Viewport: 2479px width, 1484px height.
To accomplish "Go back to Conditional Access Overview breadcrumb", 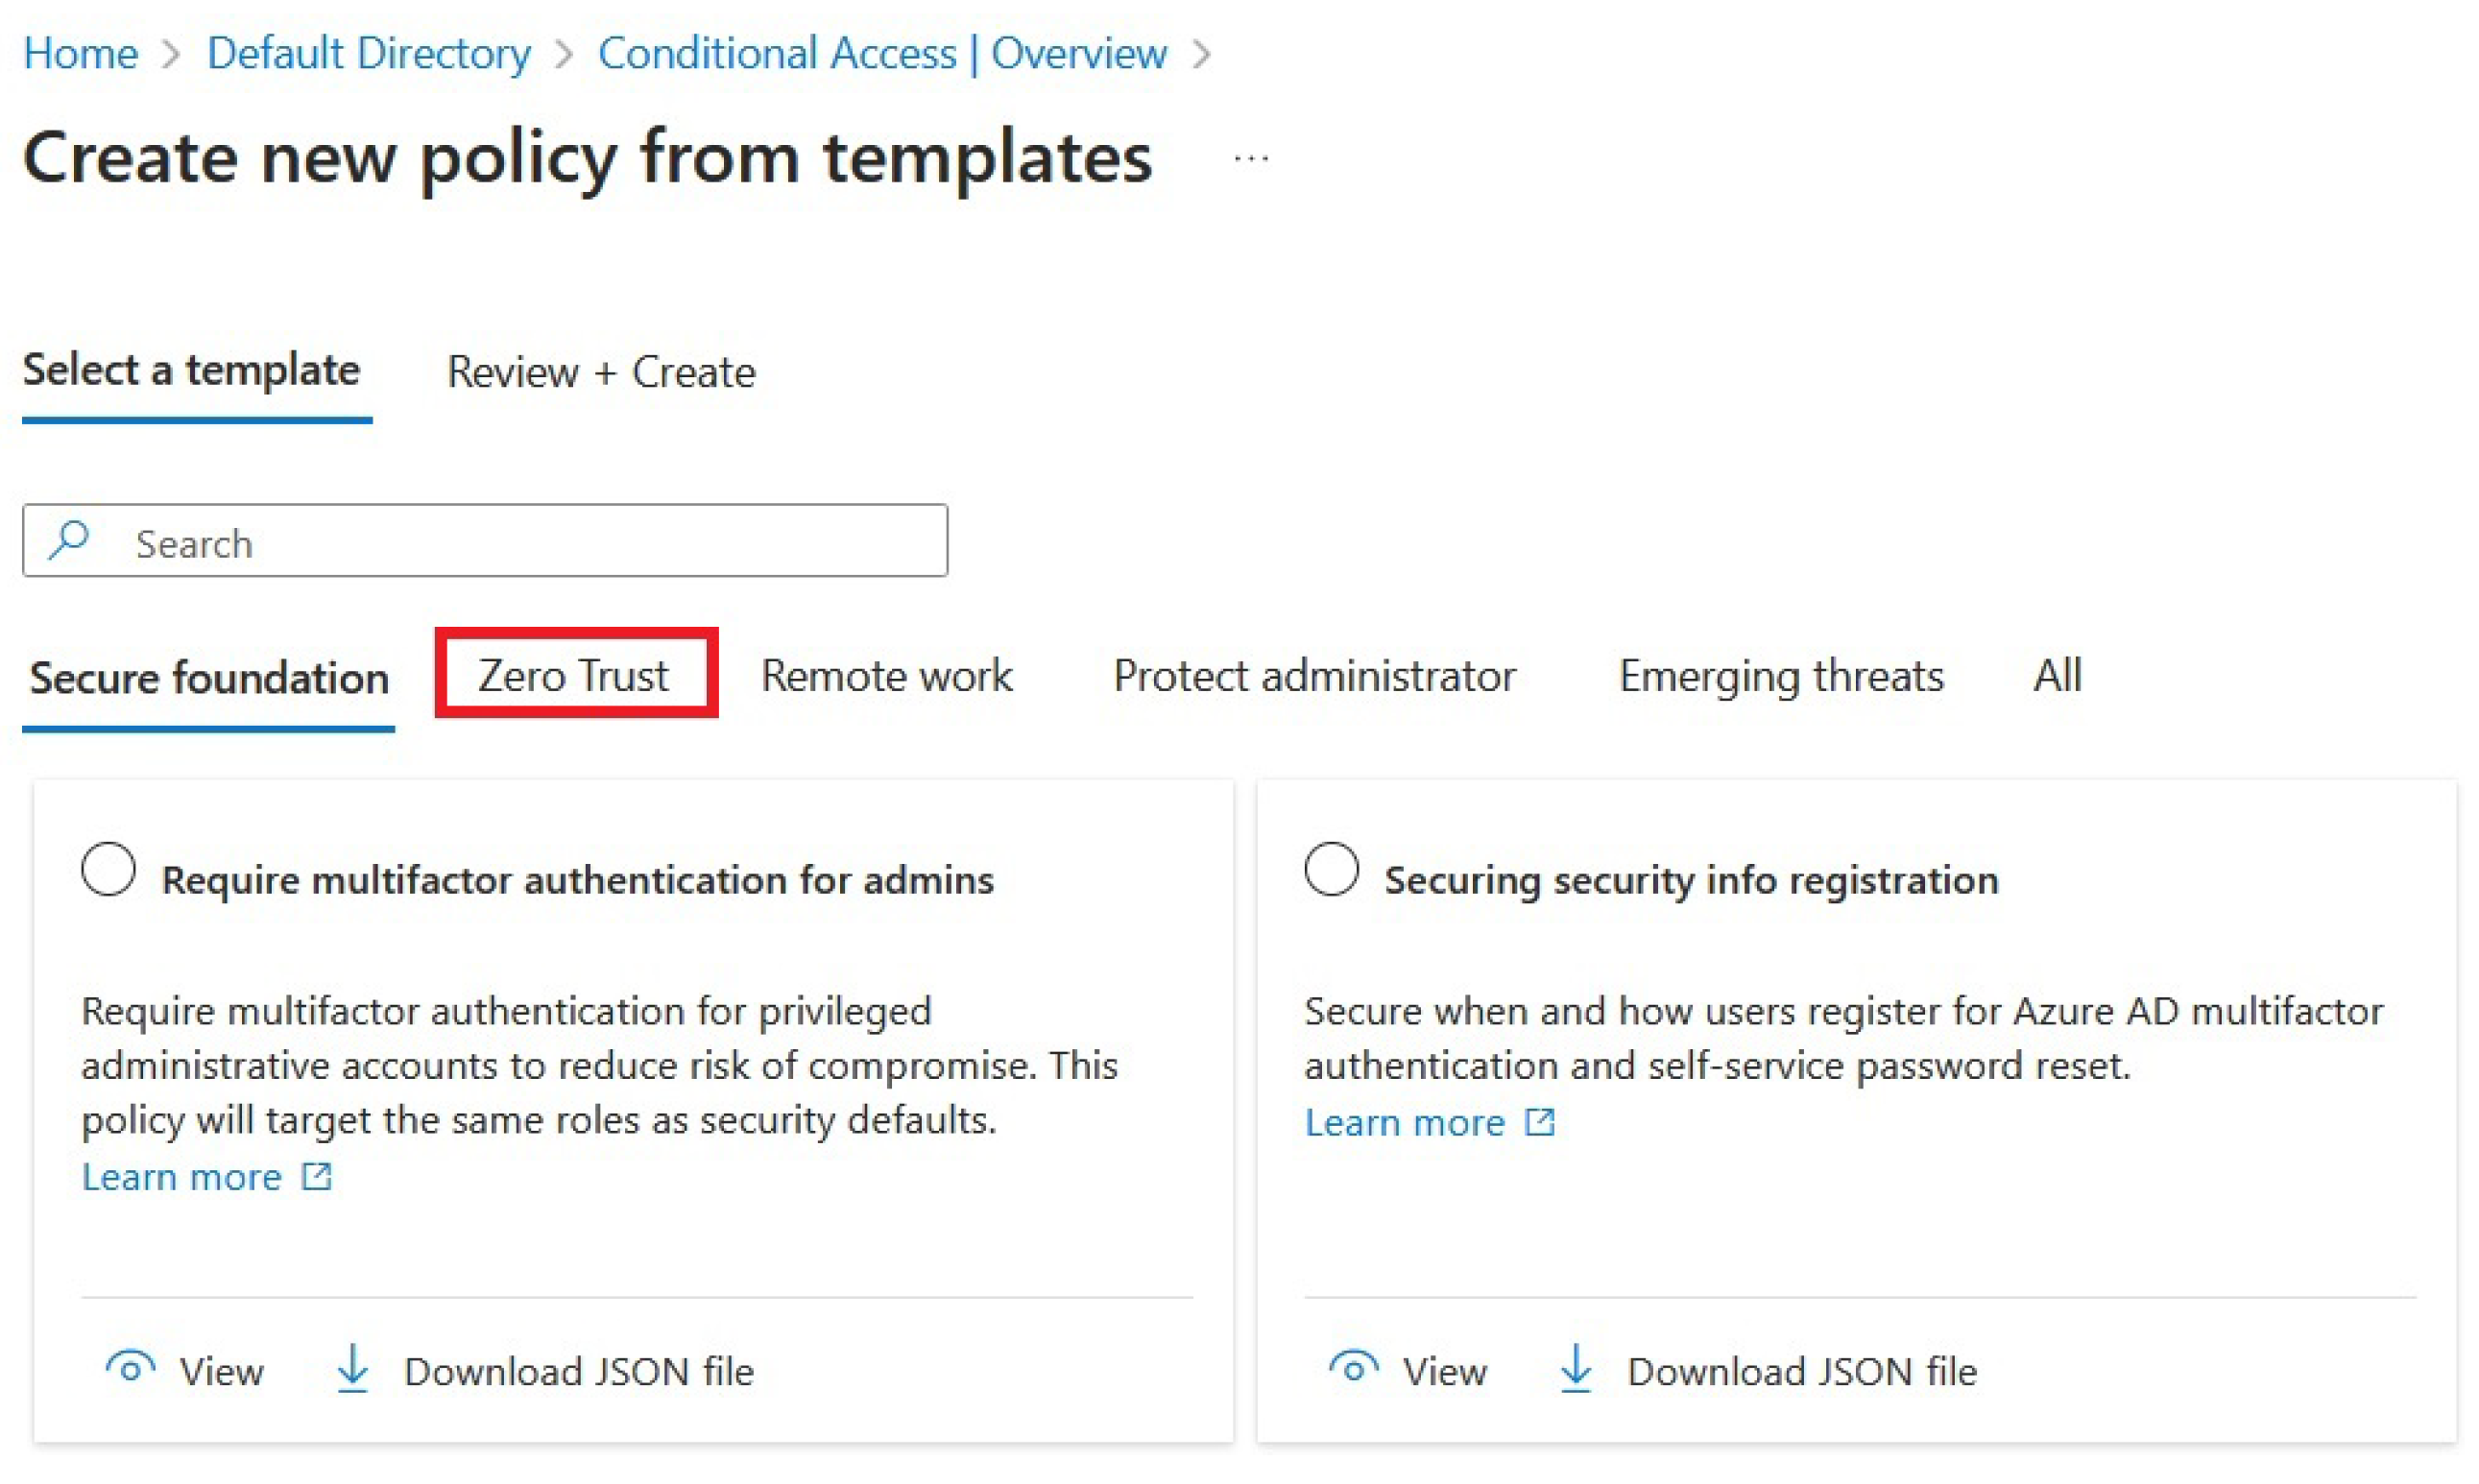I will click(x=882, y=53).
